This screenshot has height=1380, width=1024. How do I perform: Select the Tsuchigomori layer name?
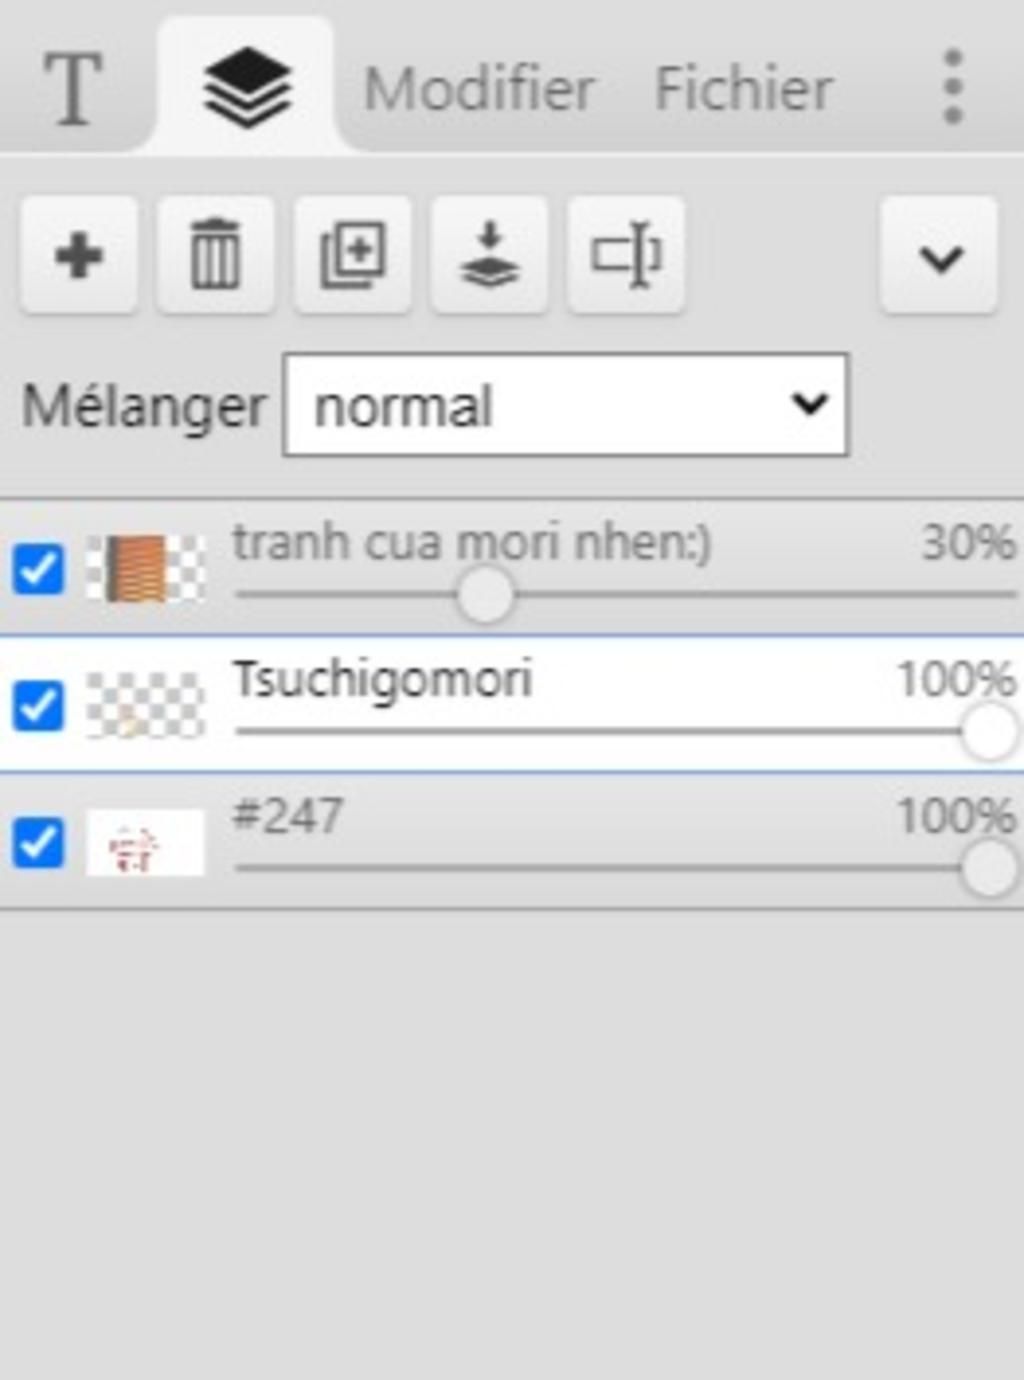point(382,680)
